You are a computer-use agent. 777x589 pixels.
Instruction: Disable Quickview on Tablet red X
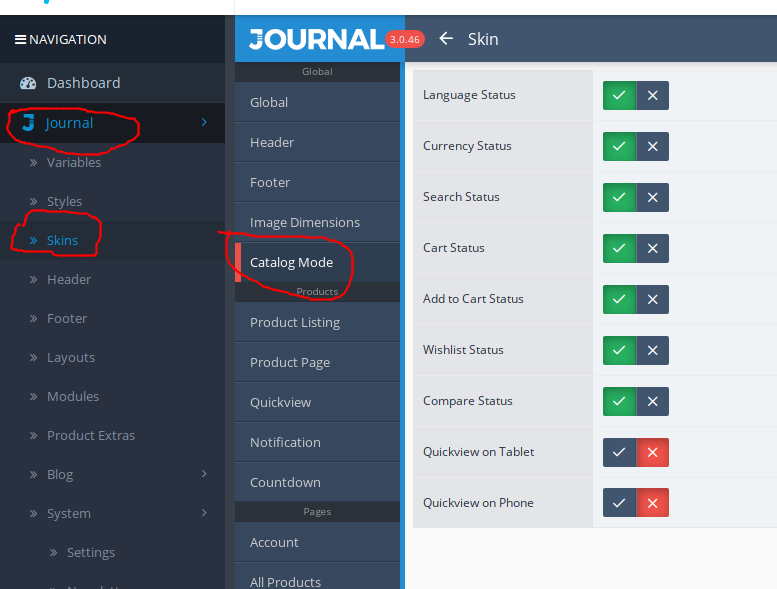(x=653, y=452)
